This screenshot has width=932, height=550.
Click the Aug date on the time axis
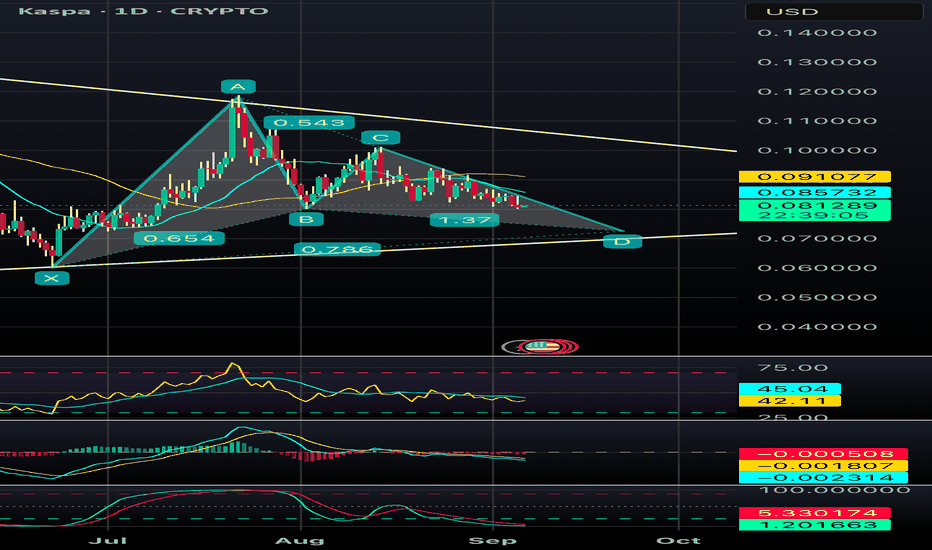point(302,541)
